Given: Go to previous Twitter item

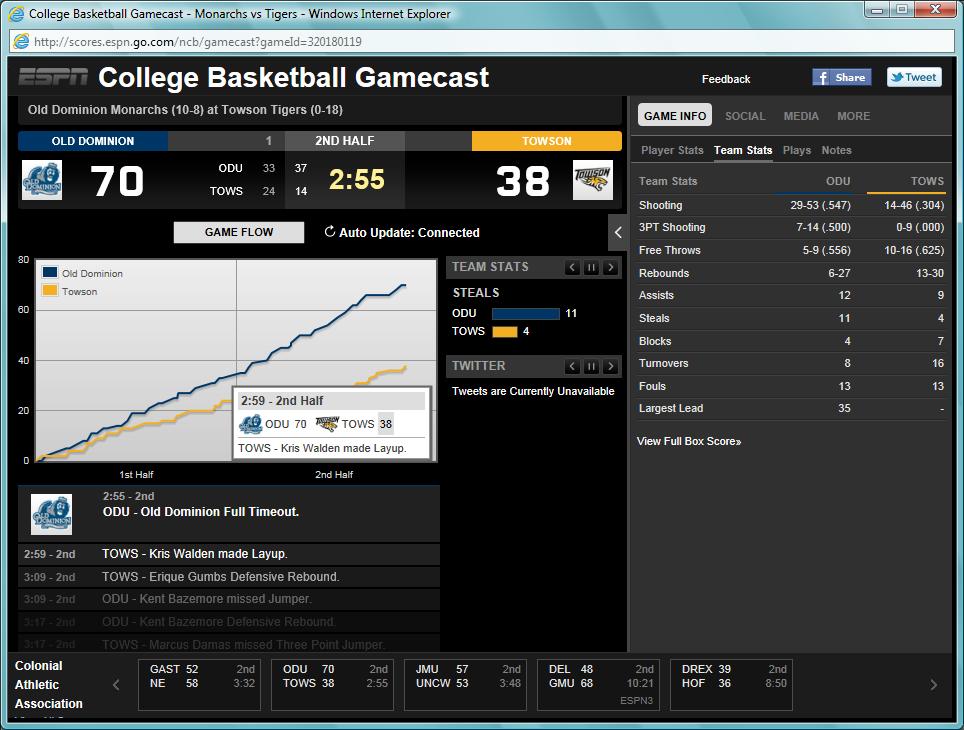Looking at the screenshot, I should [572, 367].
